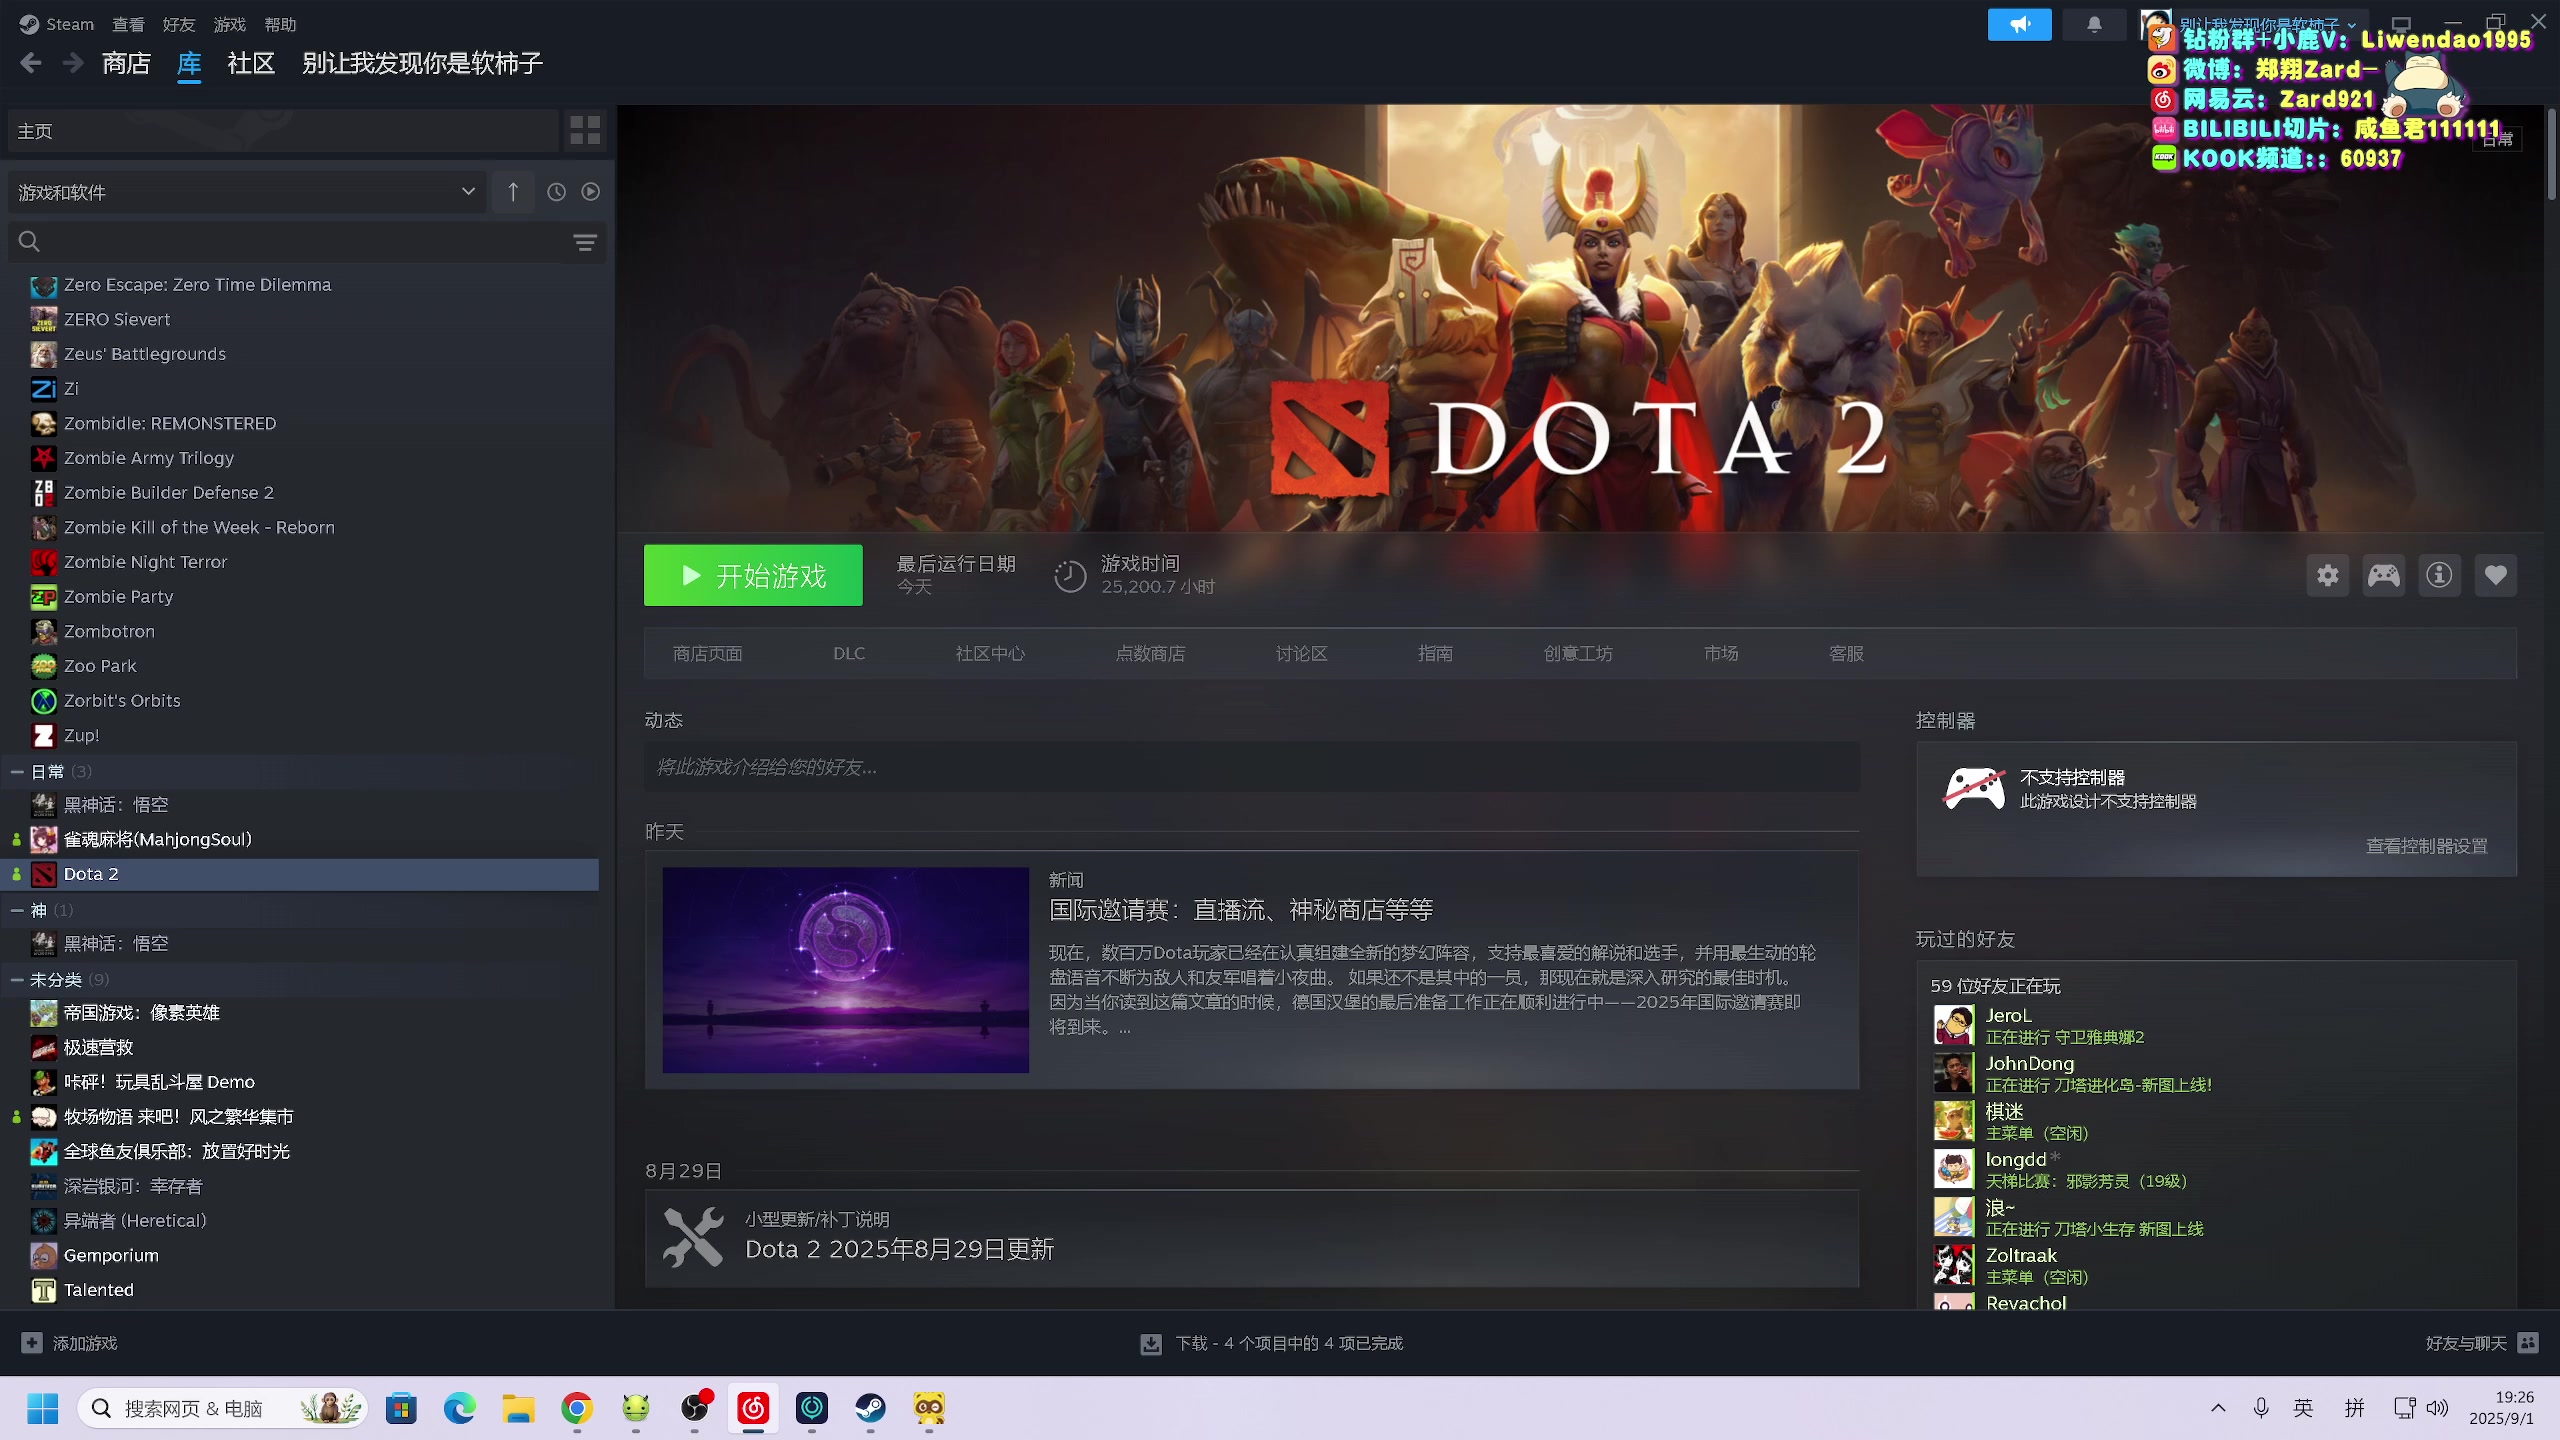Image resolution: width=2560 pixels, height=1440 pixels.
Task: Open File Explorer from the taskbar
Action: [518, 1408]
